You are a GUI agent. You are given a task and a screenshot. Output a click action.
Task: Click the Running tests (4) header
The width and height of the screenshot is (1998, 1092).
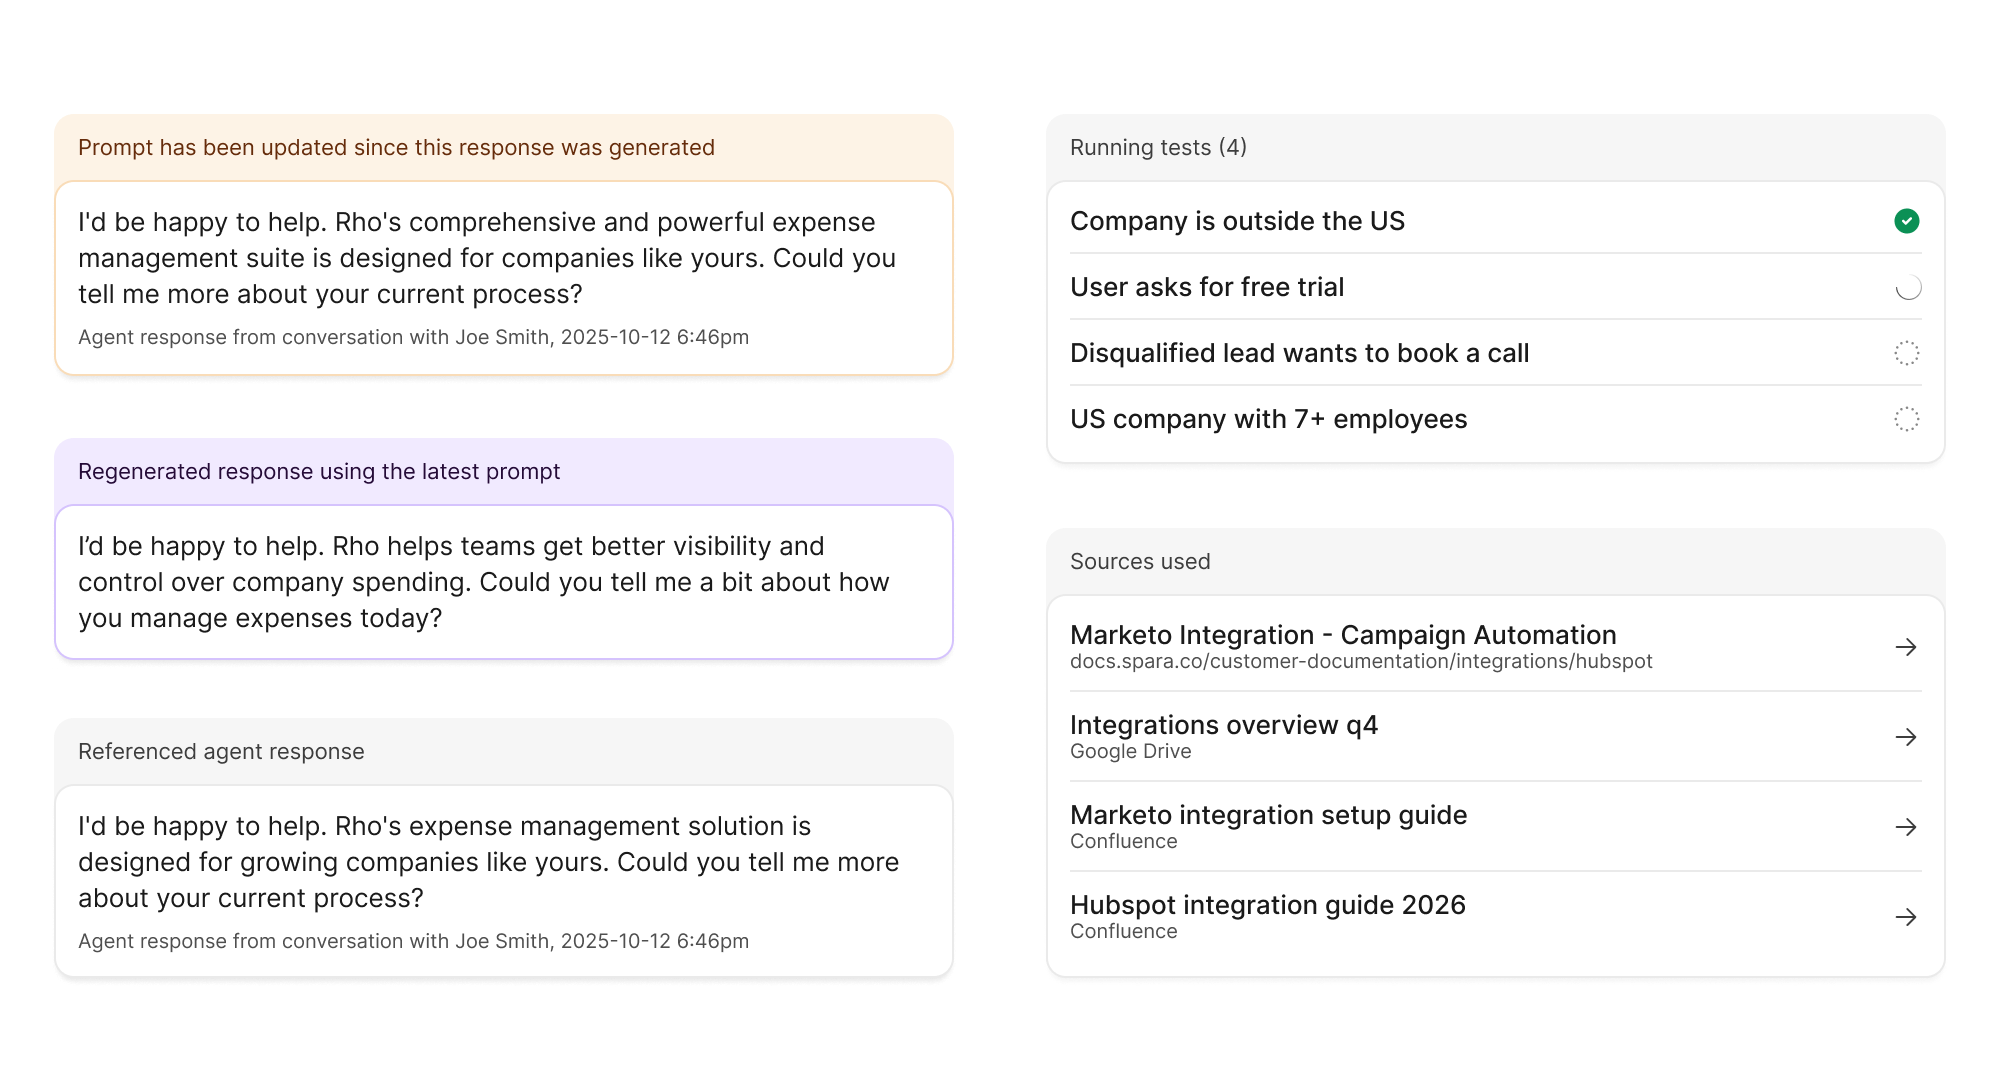(1158, 148)
